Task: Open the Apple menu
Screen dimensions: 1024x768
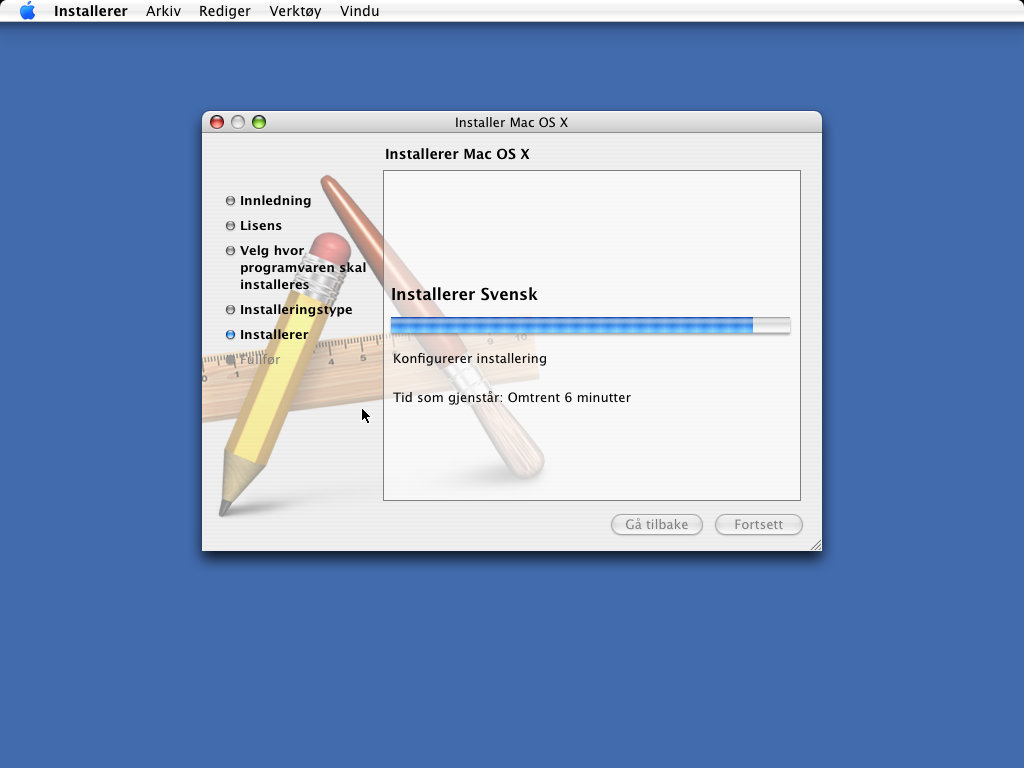Action: pos(27,10)
